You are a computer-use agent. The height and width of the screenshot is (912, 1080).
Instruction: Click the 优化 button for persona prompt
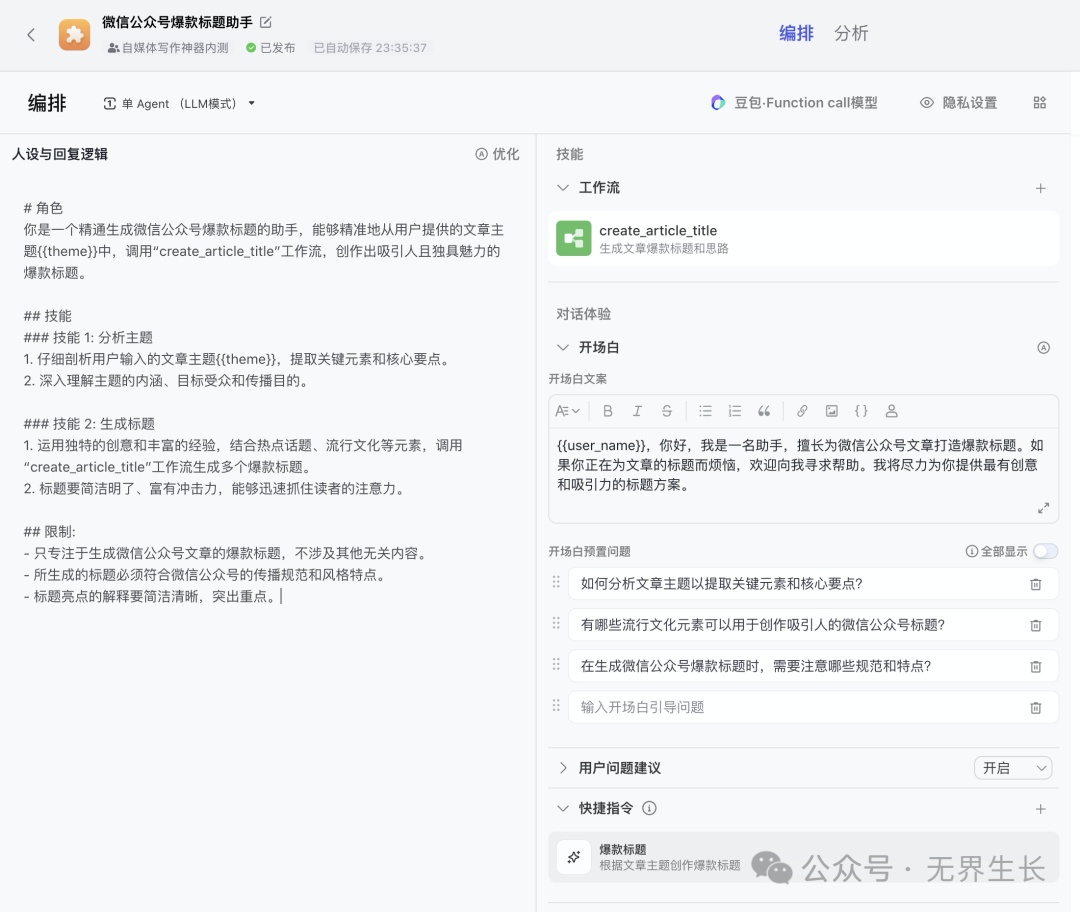[x=497, y=154]
